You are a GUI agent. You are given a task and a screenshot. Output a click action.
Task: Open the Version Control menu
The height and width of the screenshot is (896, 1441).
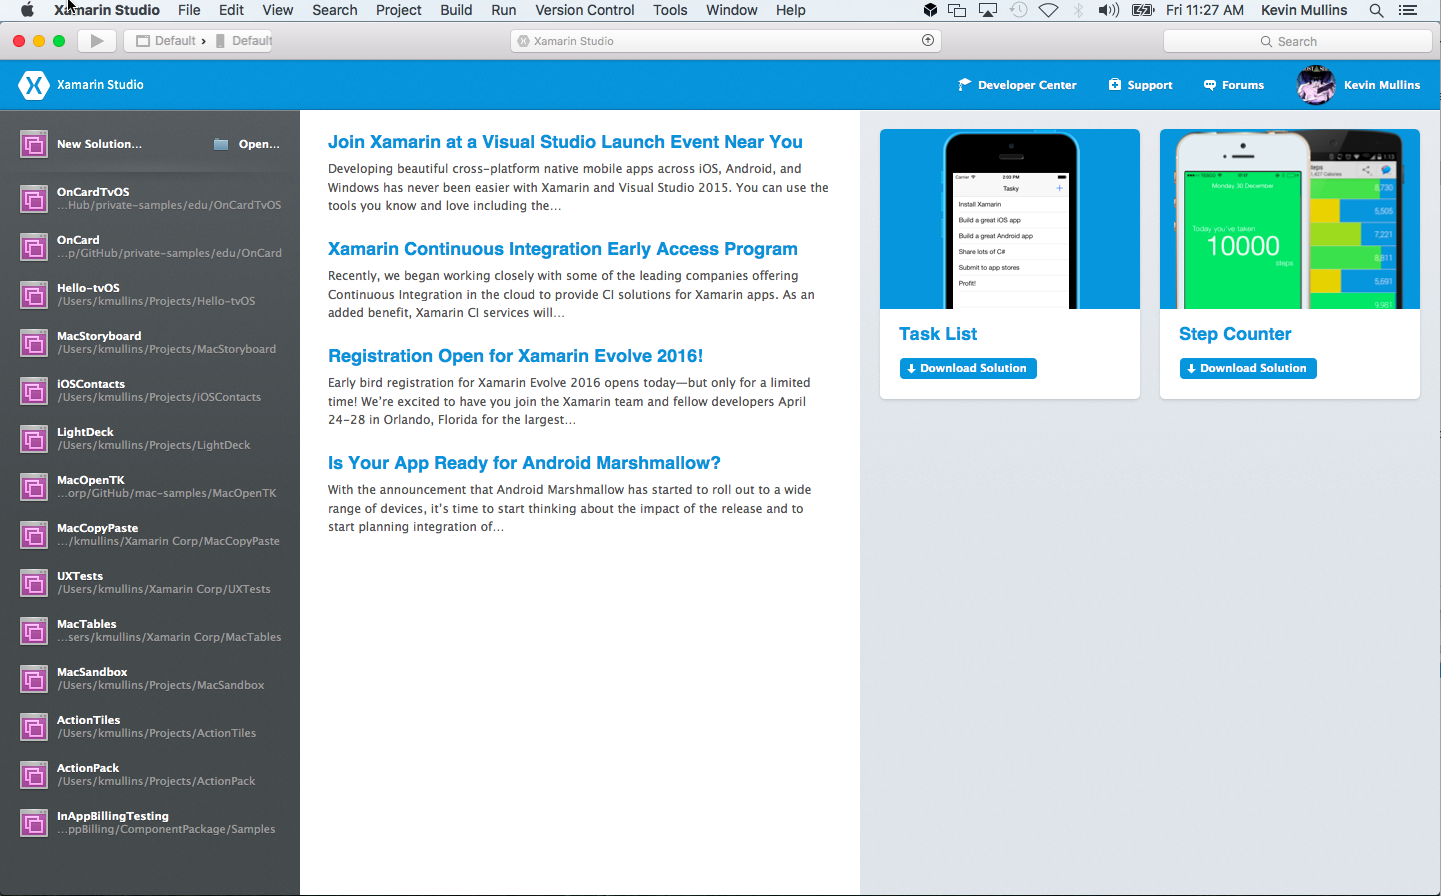(x=584, y=10)
